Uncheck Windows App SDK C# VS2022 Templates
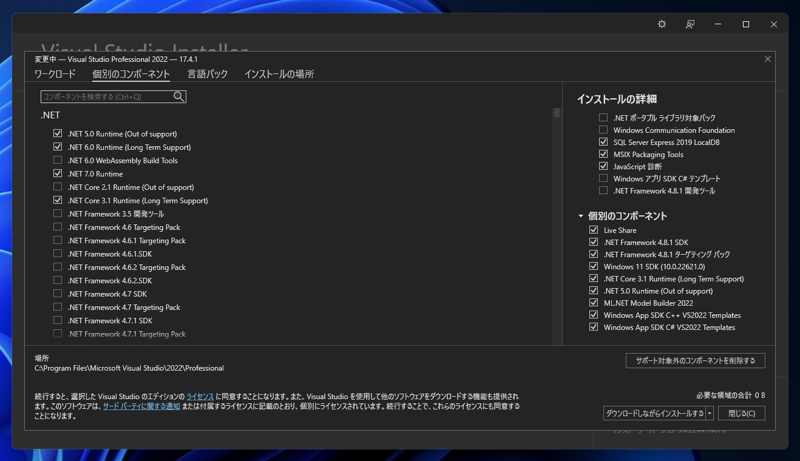Image resolution: width=800 pixels, height=461 pixels. tap(593, 327)
